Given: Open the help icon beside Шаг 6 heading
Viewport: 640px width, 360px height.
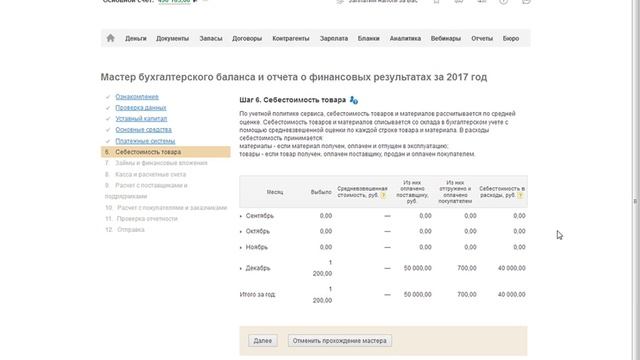Looking at the screenshot, I should point(354,100).
